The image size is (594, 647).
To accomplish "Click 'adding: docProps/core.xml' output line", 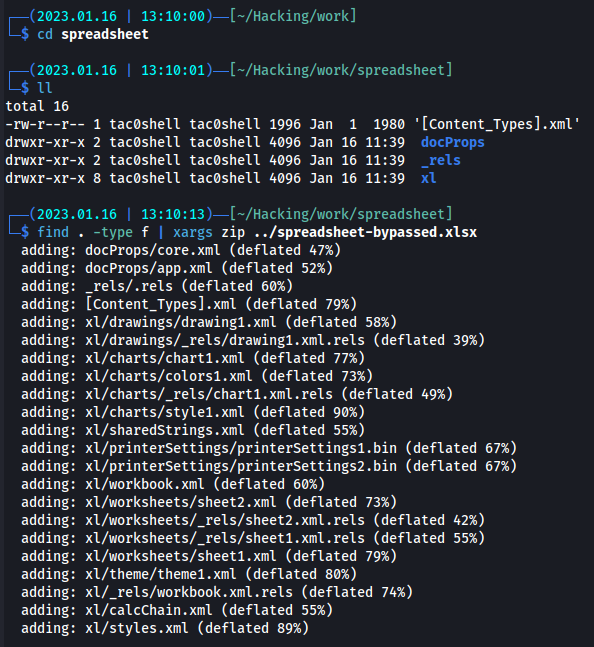I will 181,250.
